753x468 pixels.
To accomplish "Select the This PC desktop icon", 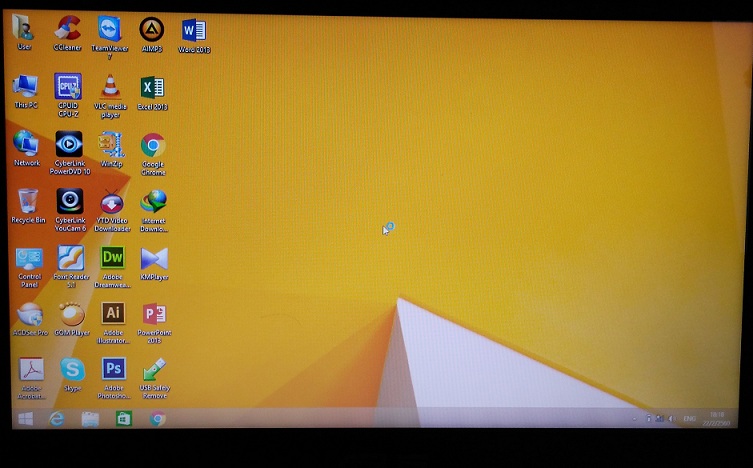I will [25, 91].
